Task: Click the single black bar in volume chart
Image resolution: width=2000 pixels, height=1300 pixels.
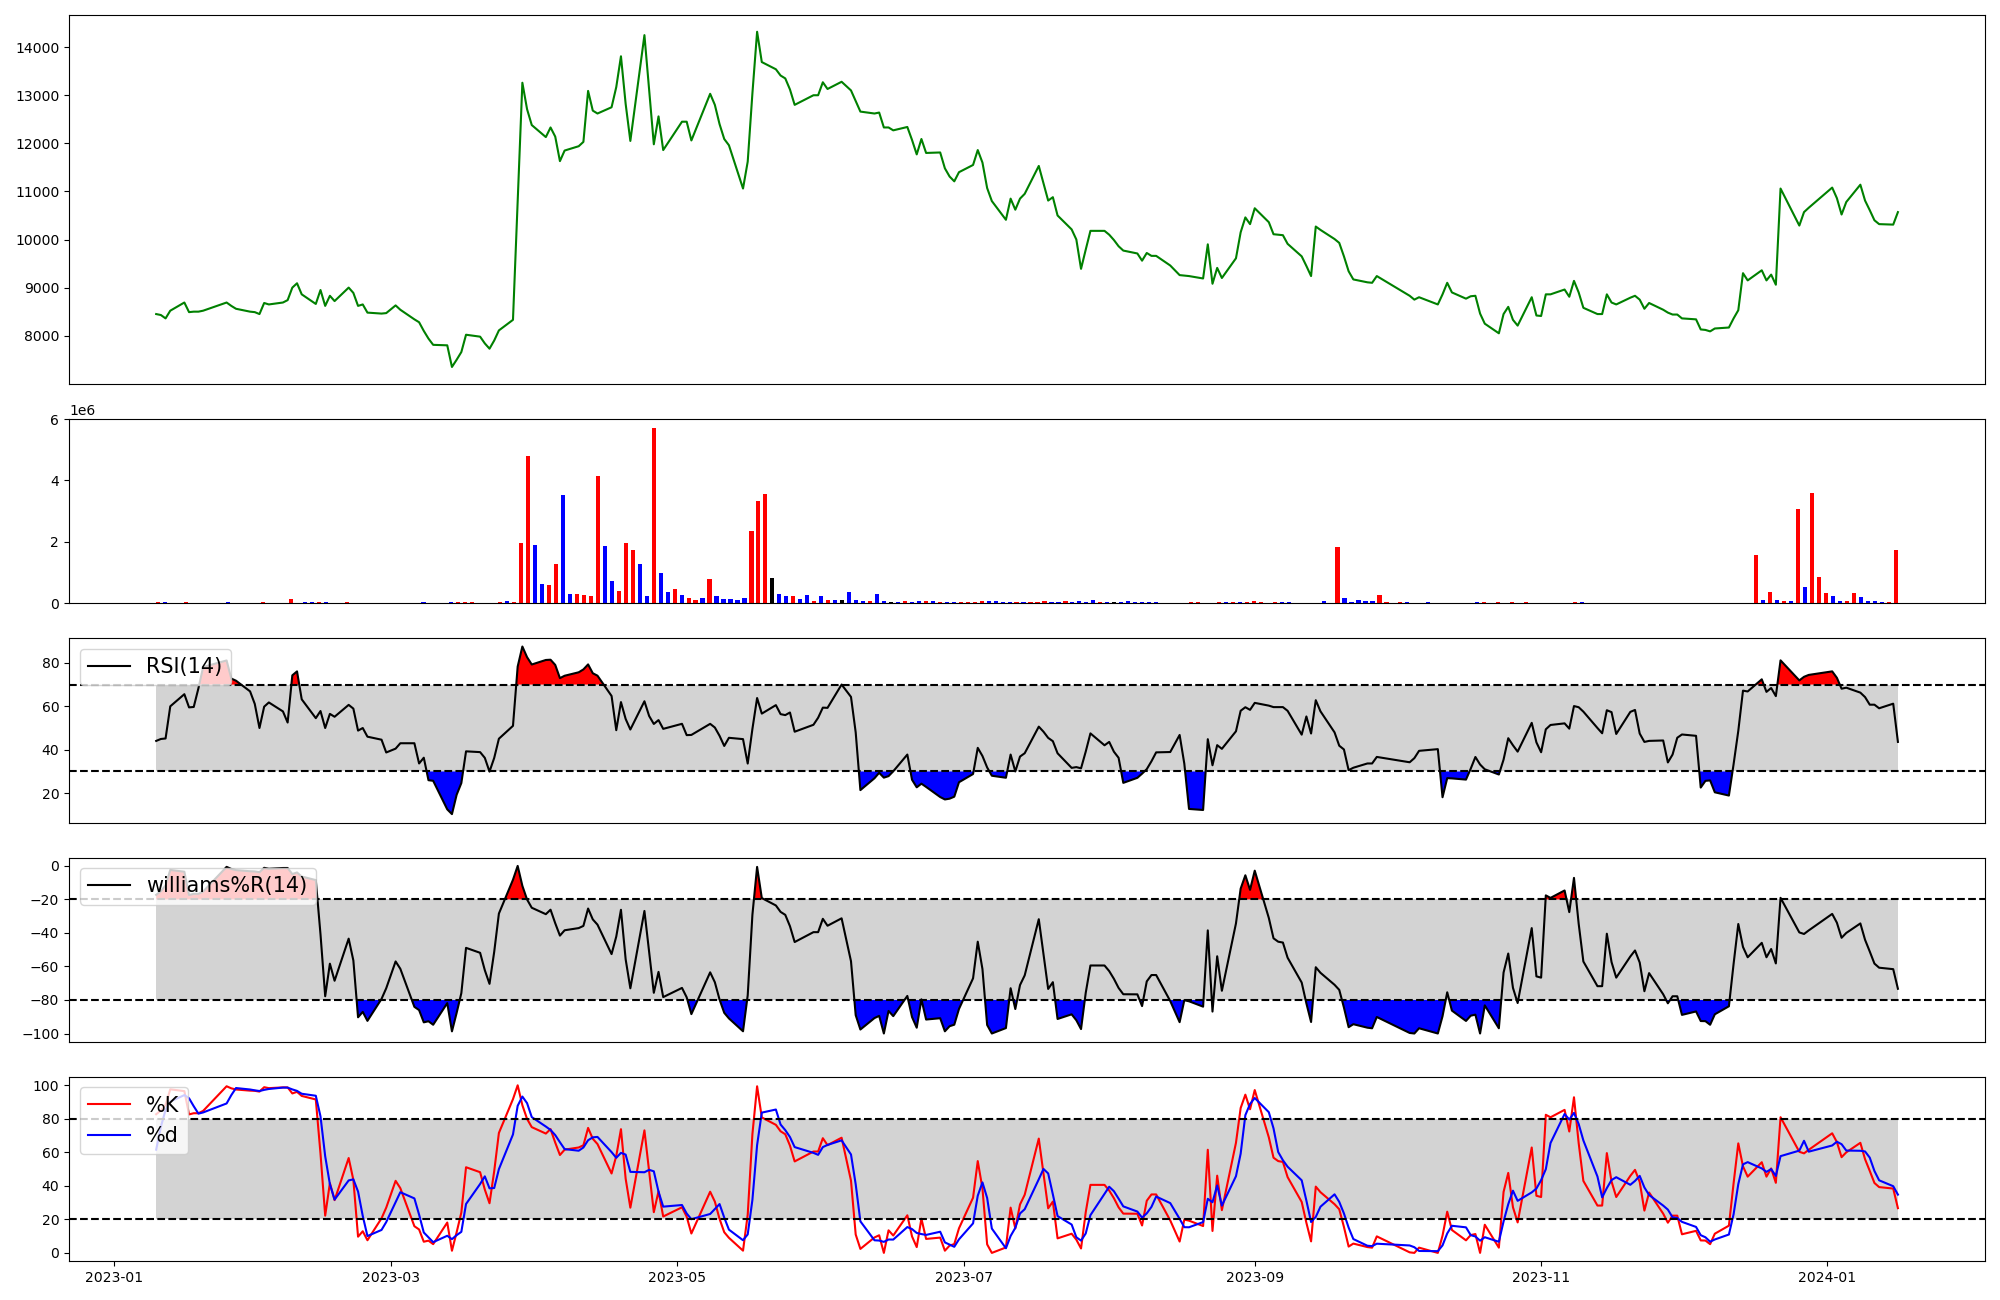Action: pyautogui.click(x=772, y=590)
